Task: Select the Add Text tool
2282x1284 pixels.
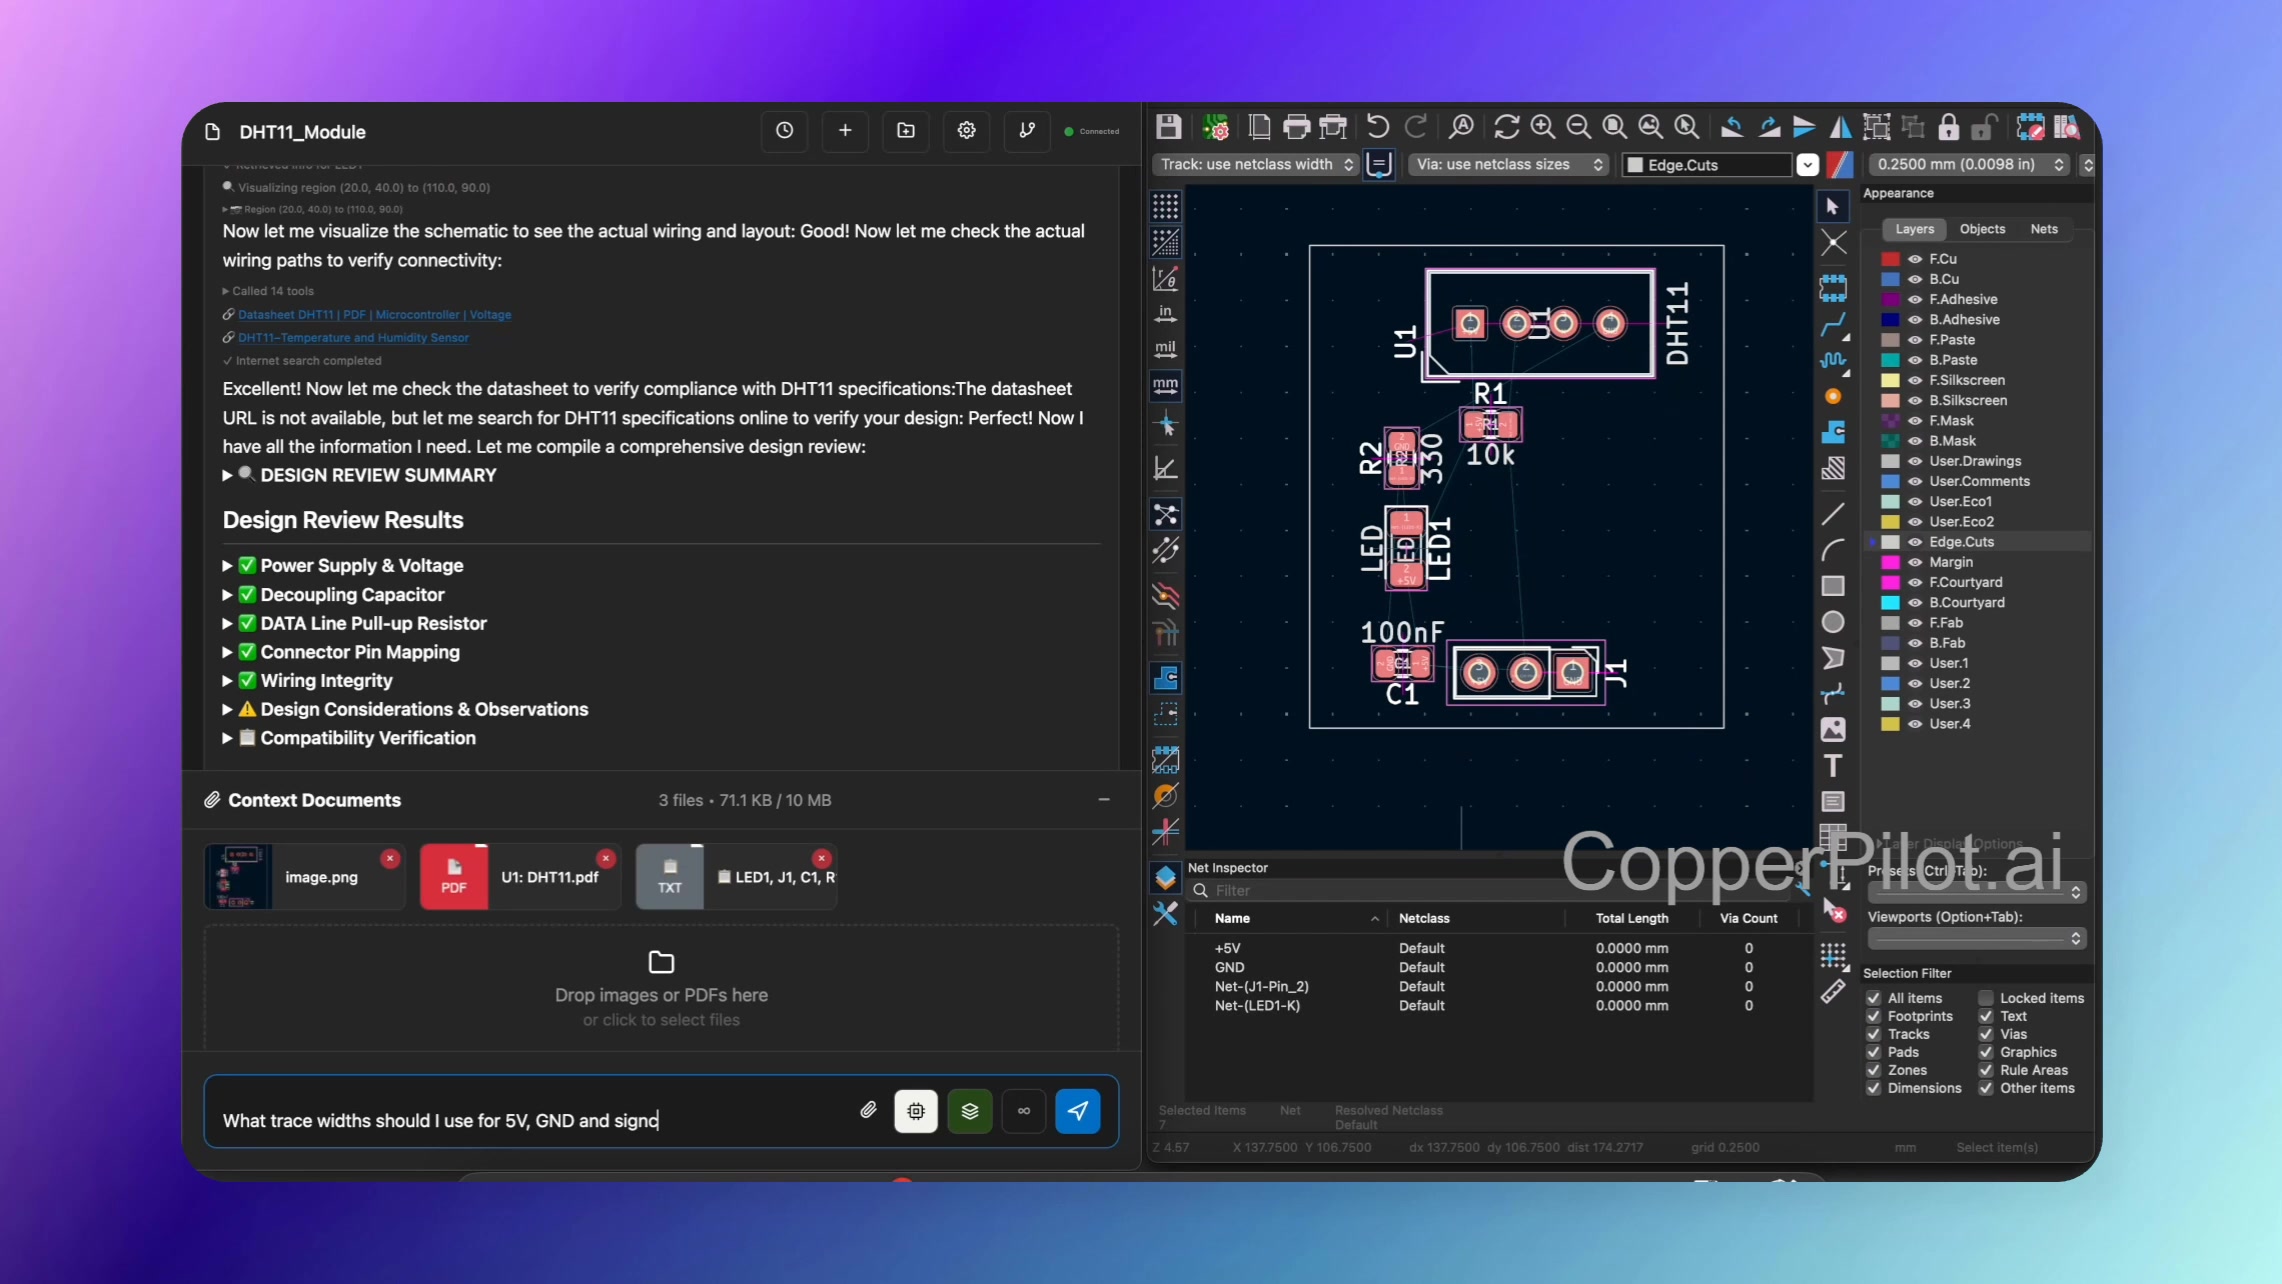Action: 1833,766
